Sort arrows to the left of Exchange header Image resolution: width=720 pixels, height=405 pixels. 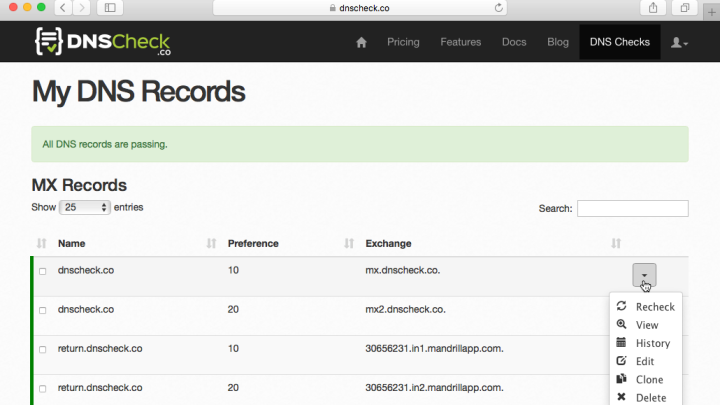click(349, 243)
